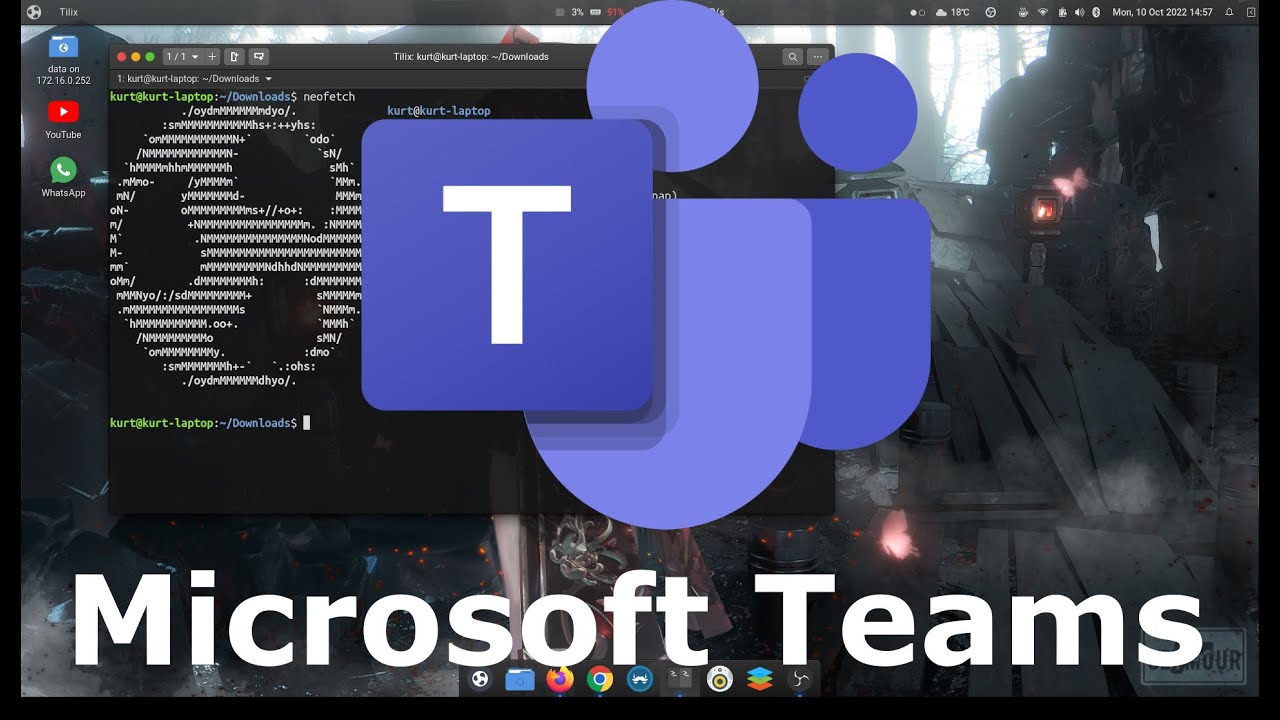Image resolution: width=1280 pixels, height=720 pixels.
Task: Switch workspace using the dot indicator
Action: click(x=917, y=12)
